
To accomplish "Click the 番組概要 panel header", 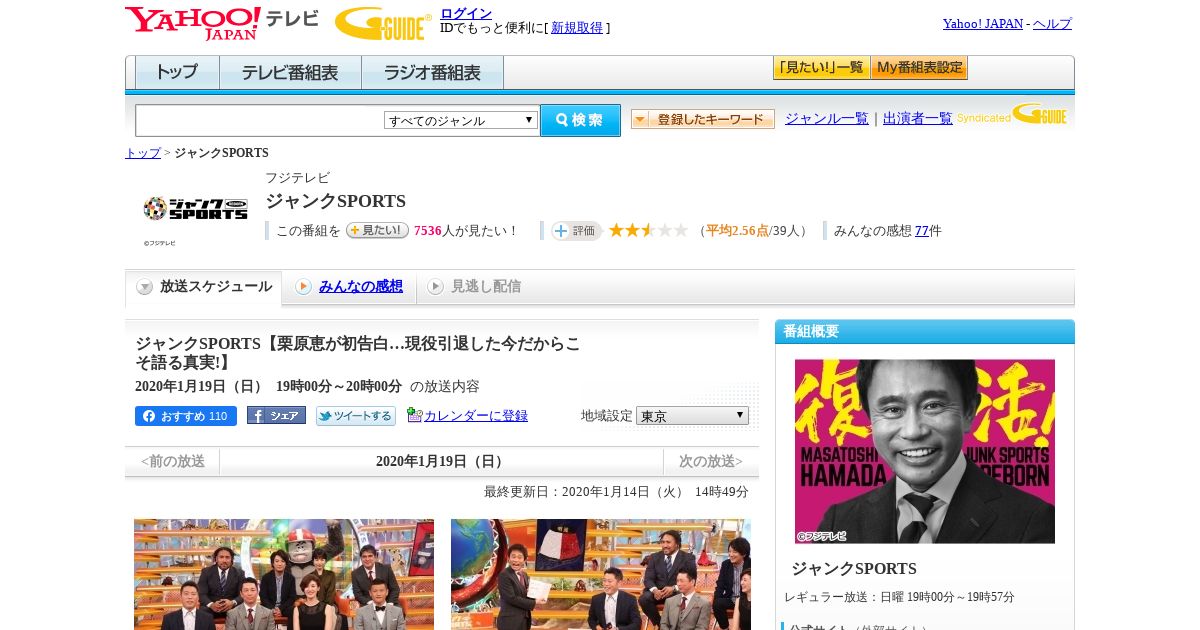I will click(x=925, y=331).
